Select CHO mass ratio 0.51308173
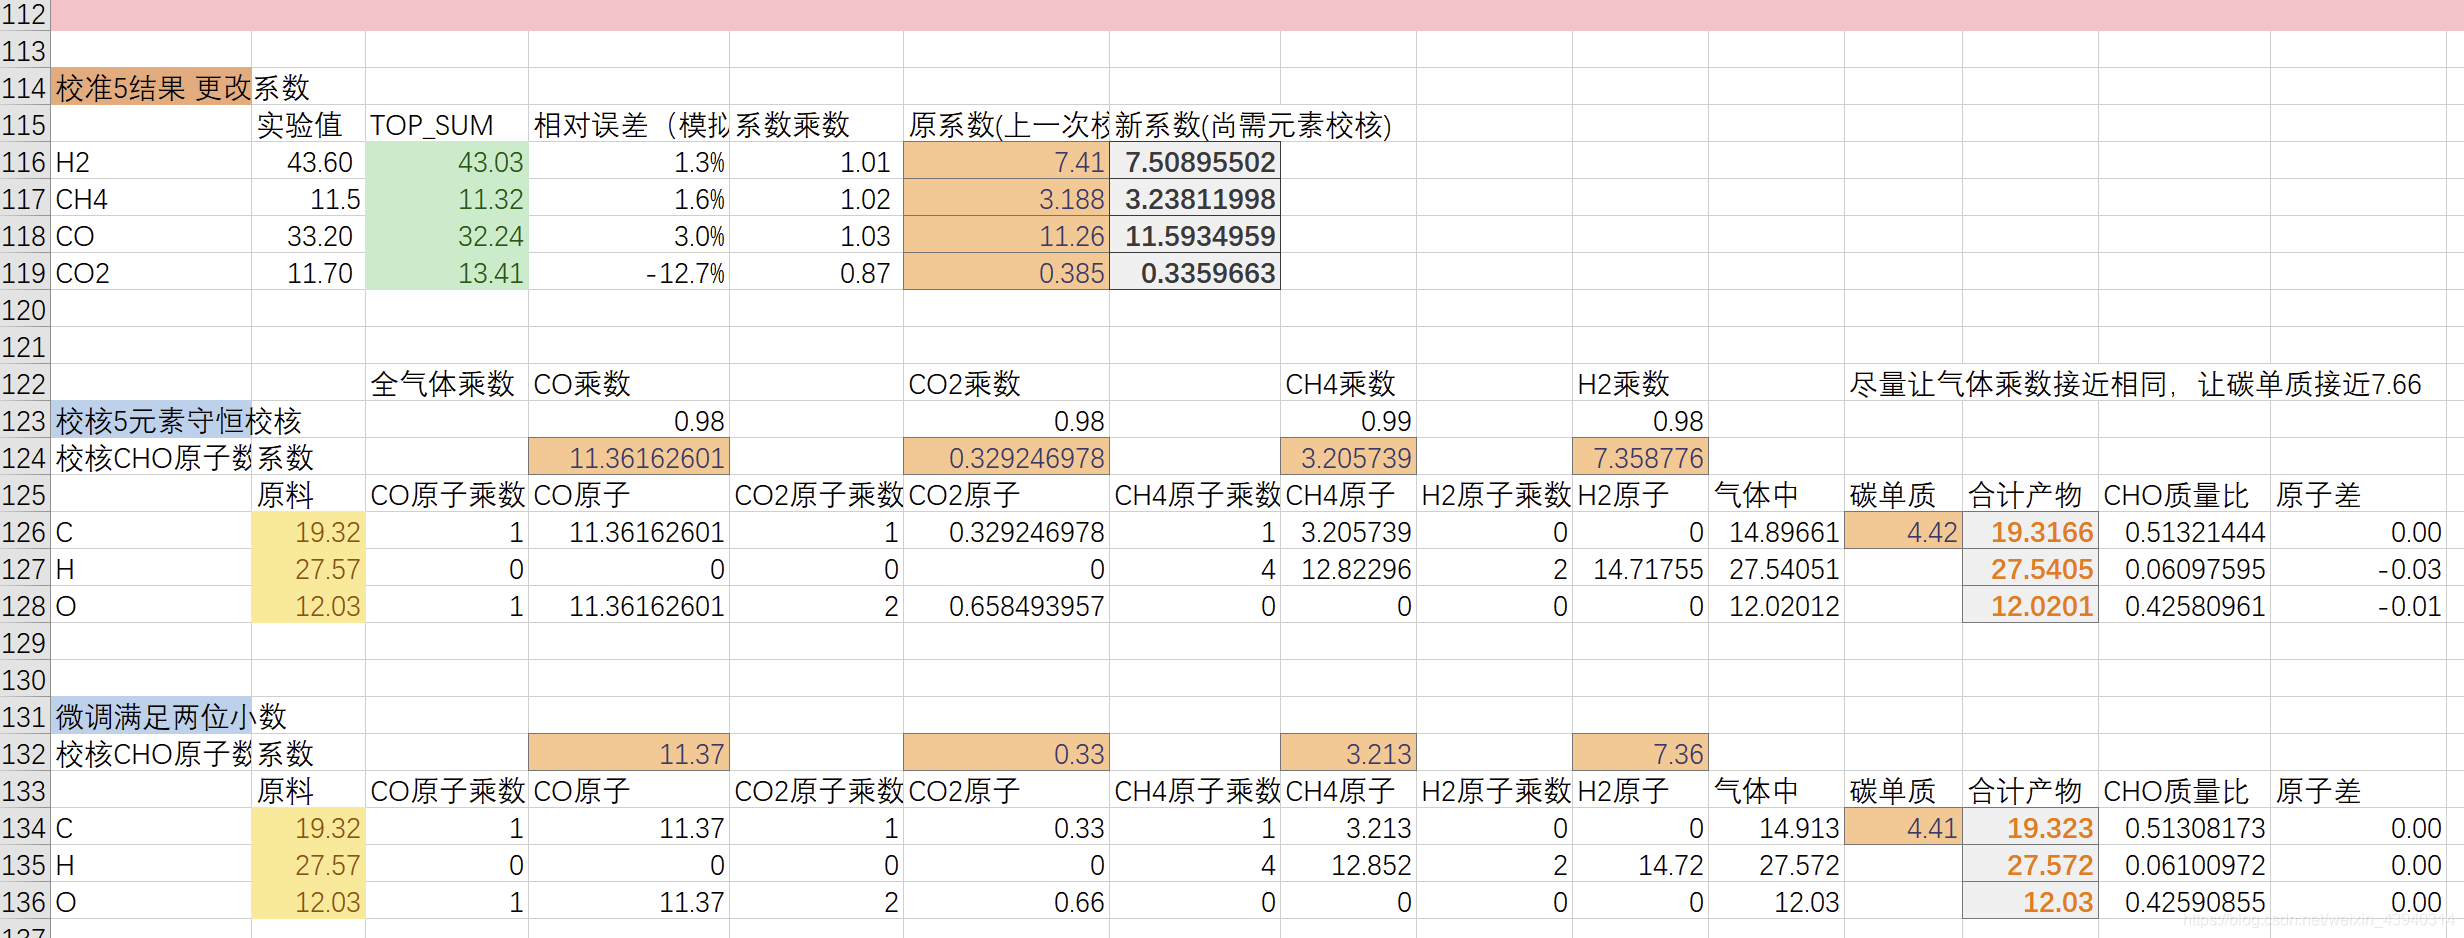 click(x=2184, y=828)
